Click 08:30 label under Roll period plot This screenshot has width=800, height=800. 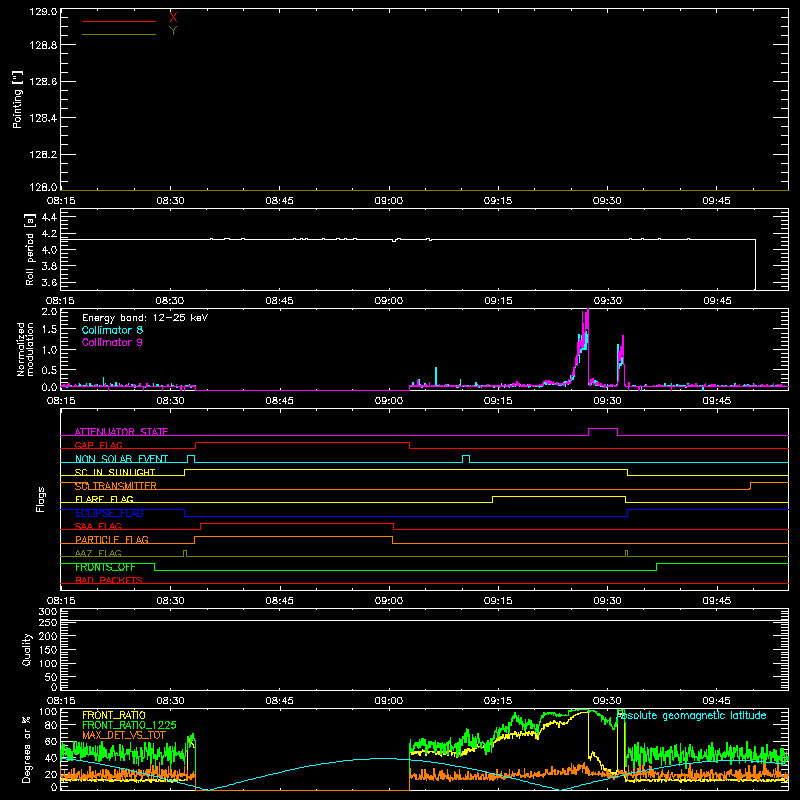[x=170, y=301]
